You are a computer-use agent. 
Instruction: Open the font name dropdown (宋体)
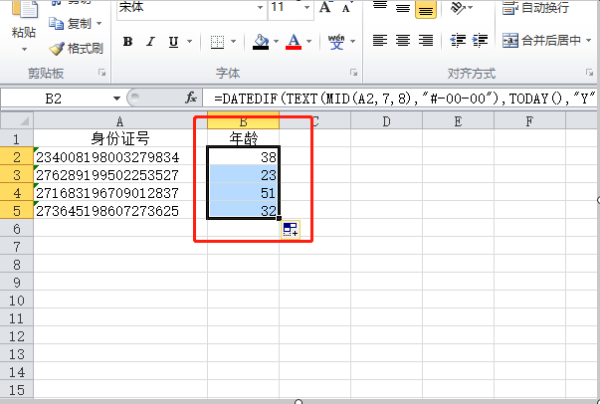[x=260, y=8]
